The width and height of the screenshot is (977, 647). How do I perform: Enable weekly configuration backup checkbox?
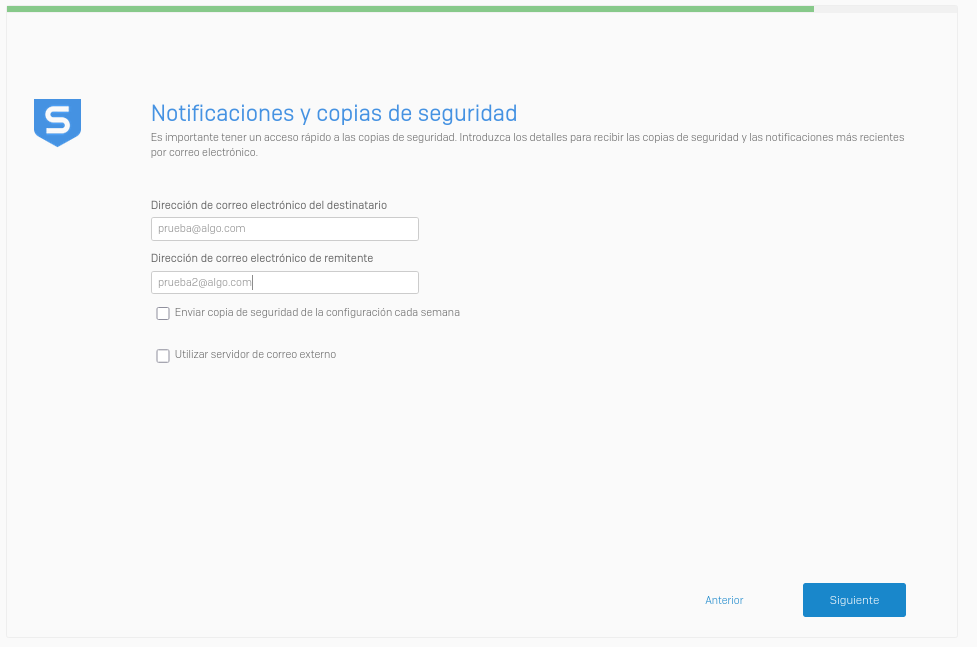[x=163, y=313]
